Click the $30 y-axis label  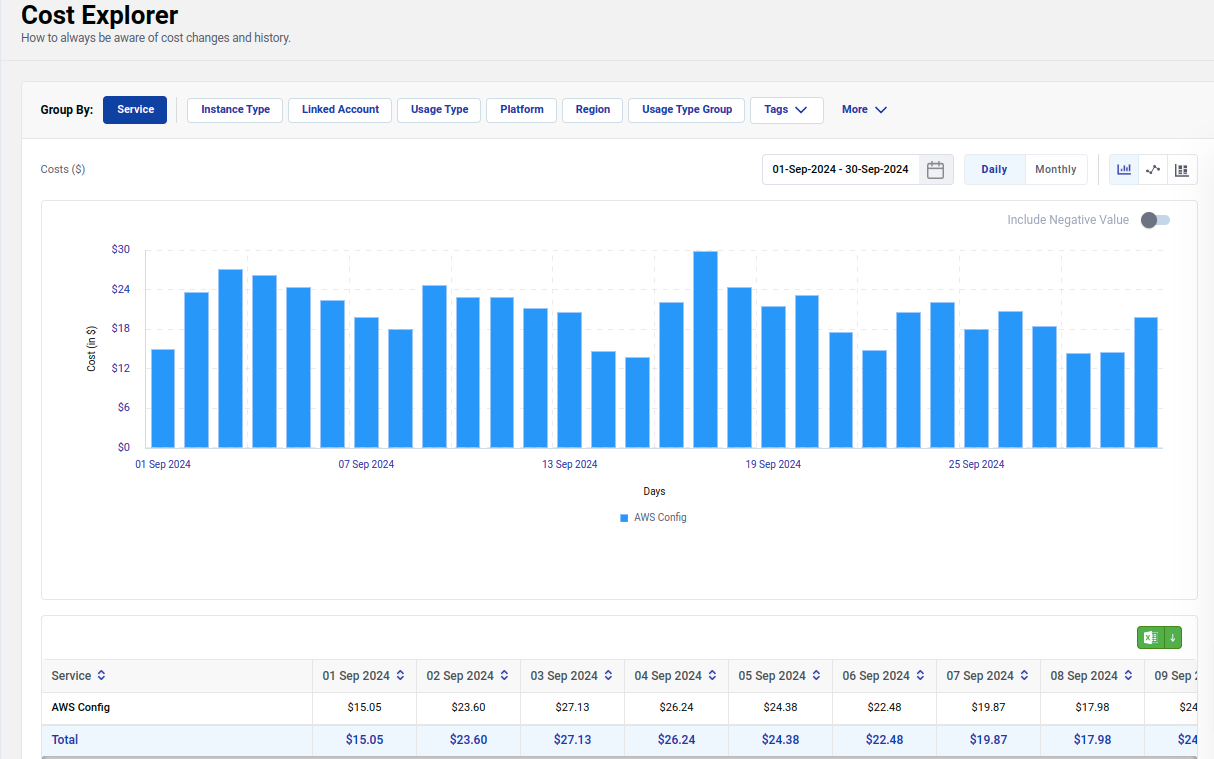pos(121,250)
